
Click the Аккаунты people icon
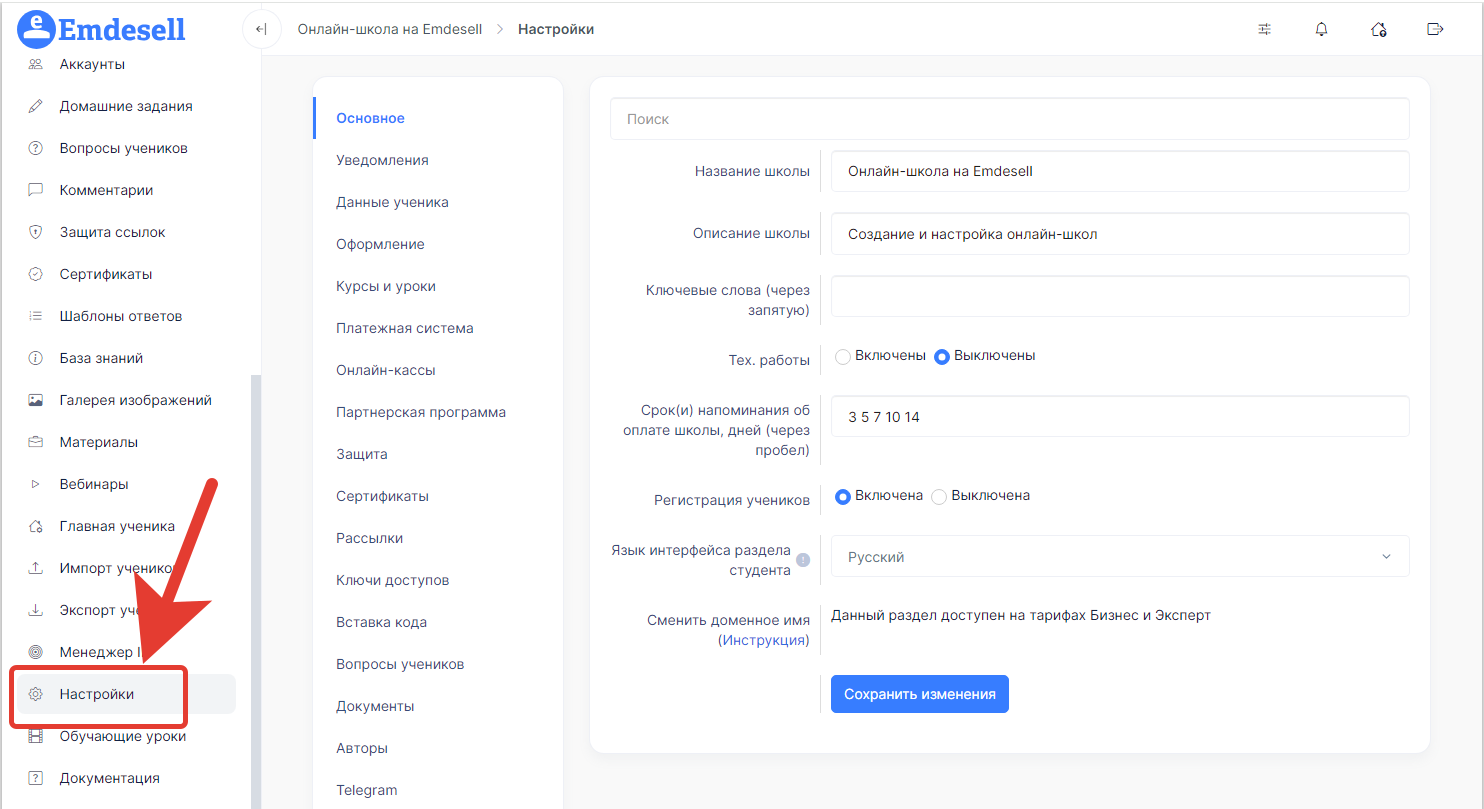[36, 64]
